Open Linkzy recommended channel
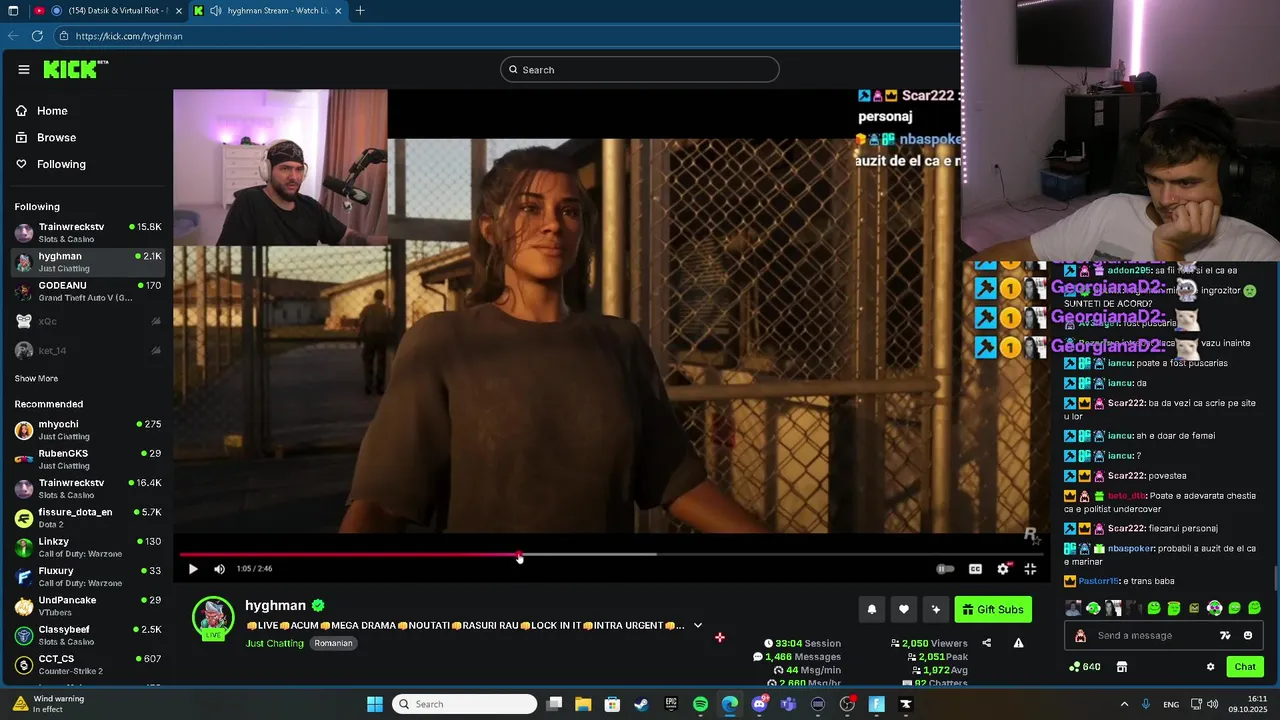The width and height of the screenshot is (1280, 720). tap(88, 547)
